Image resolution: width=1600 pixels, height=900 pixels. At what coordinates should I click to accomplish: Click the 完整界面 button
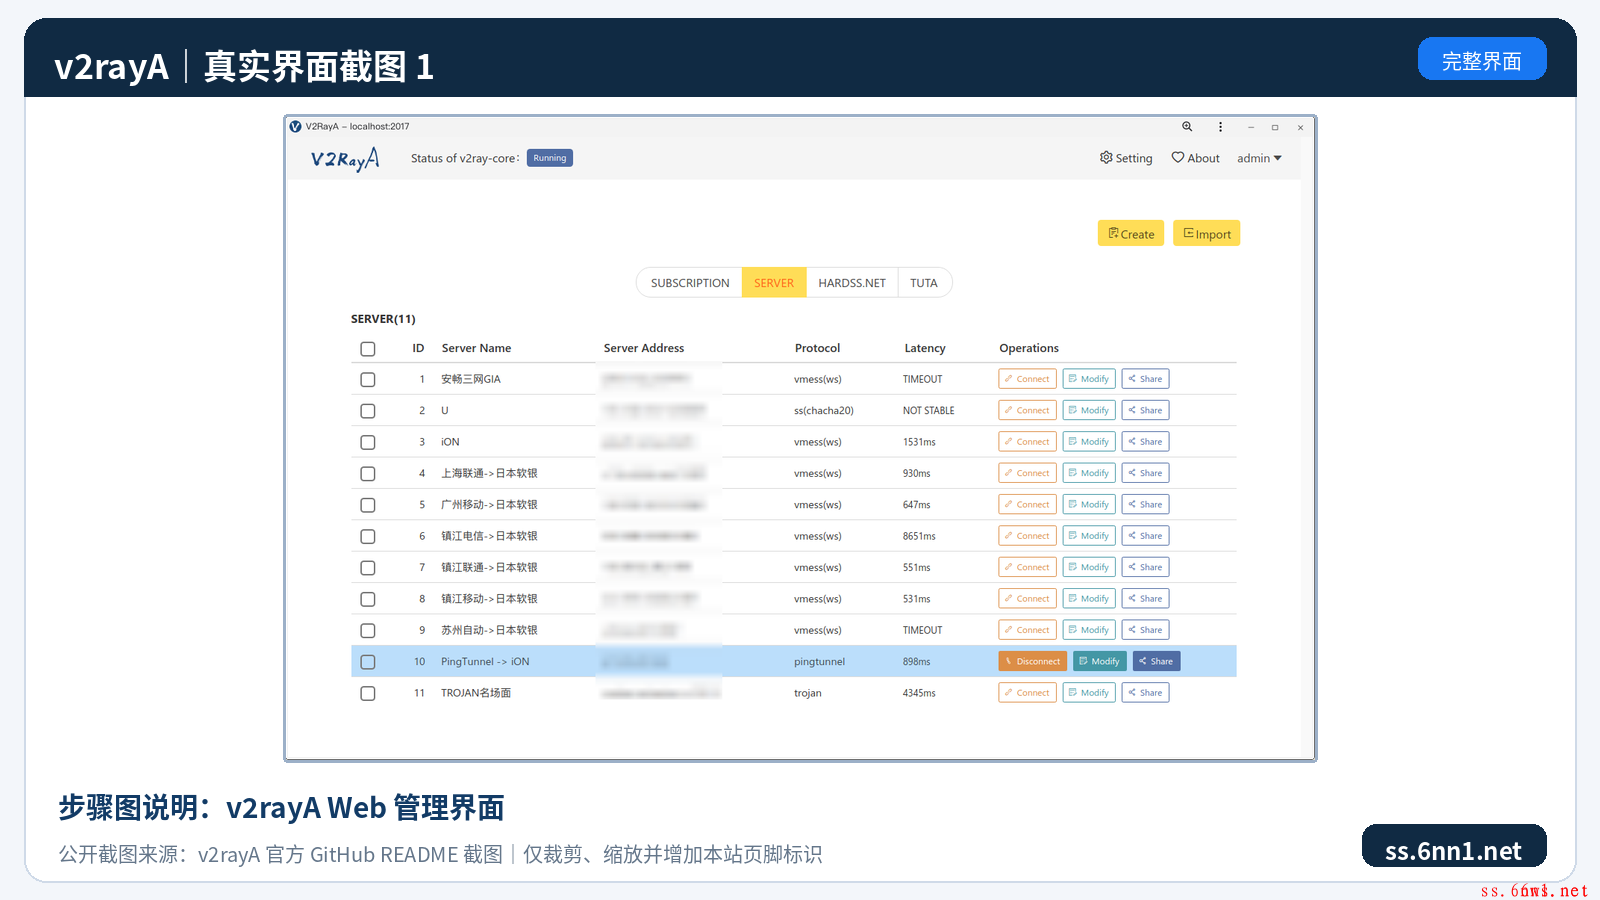click(x=1482, y=60)
